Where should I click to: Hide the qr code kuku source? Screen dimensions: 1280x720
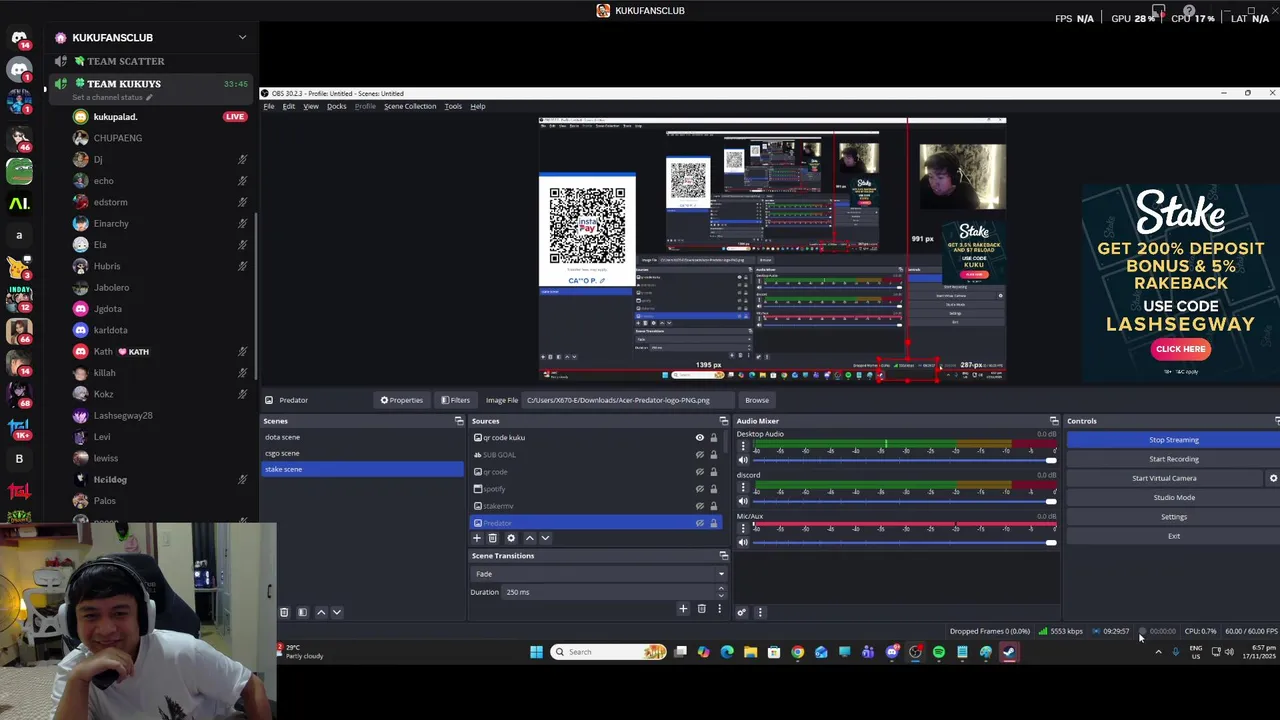pyautogui.click(x=700, y=438)
